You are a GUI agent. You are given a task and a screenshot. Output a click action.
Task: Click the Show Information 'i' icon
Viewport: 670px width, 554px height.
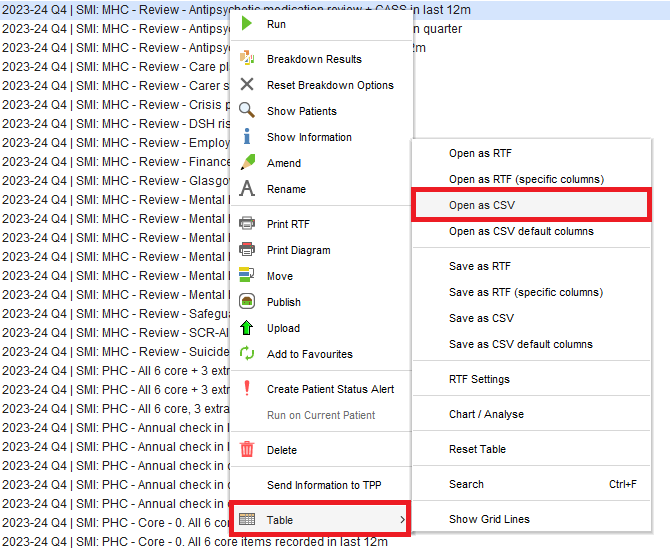tap(247, 136)
